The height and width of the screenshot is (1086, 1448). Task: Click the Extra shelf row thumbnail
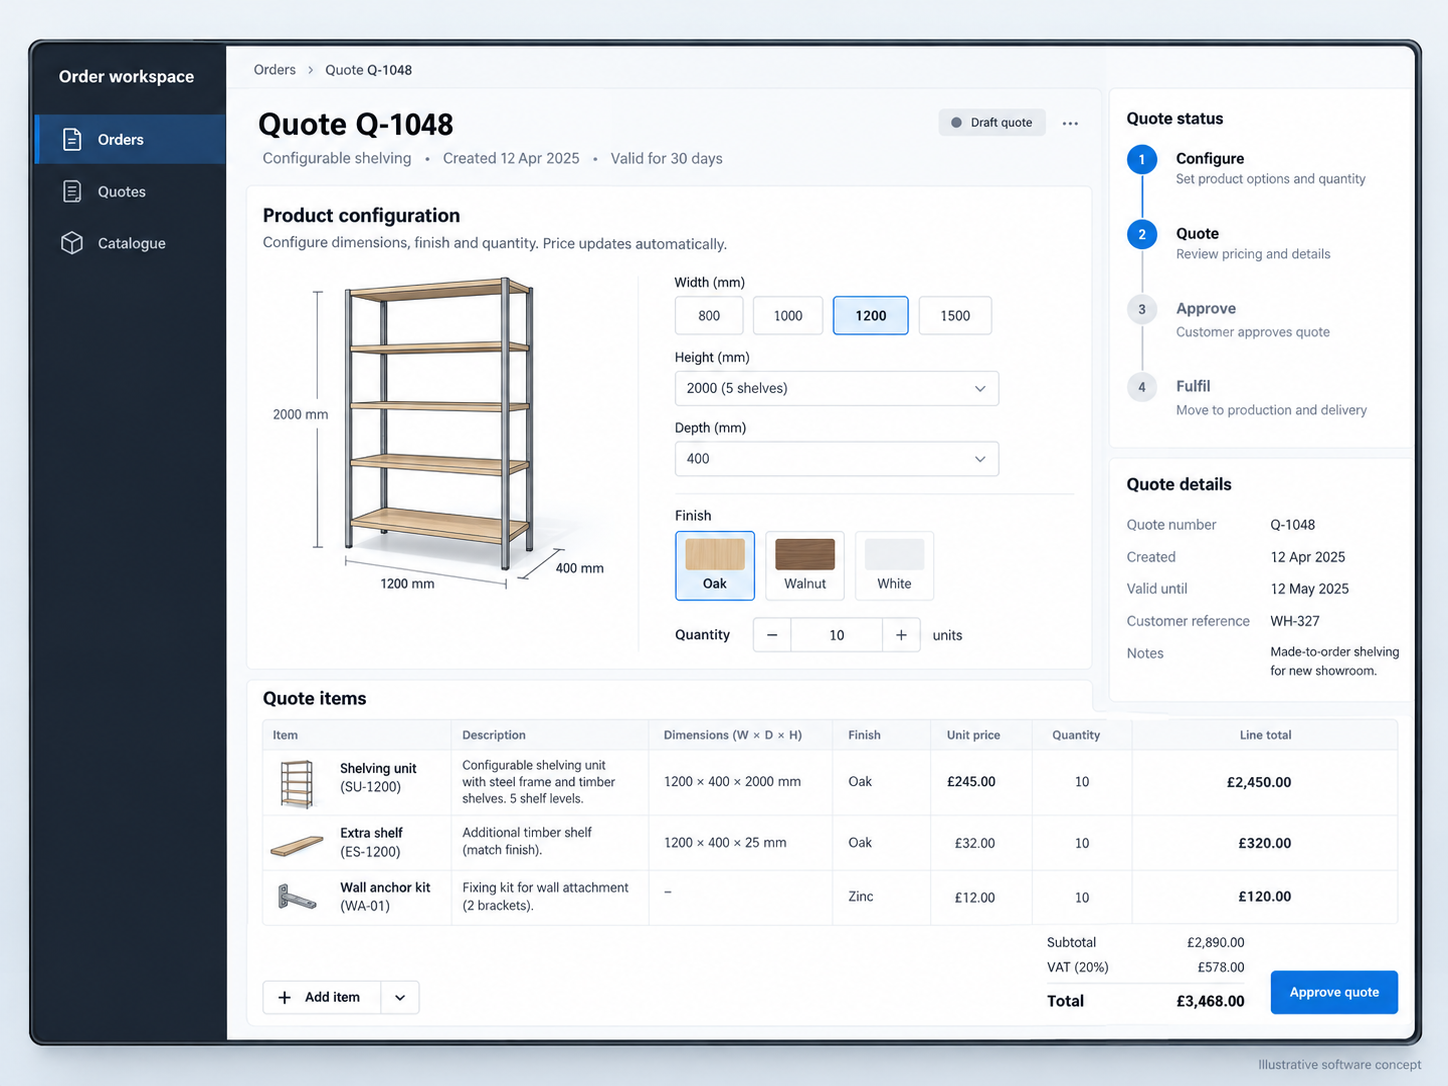coord(297,845)
